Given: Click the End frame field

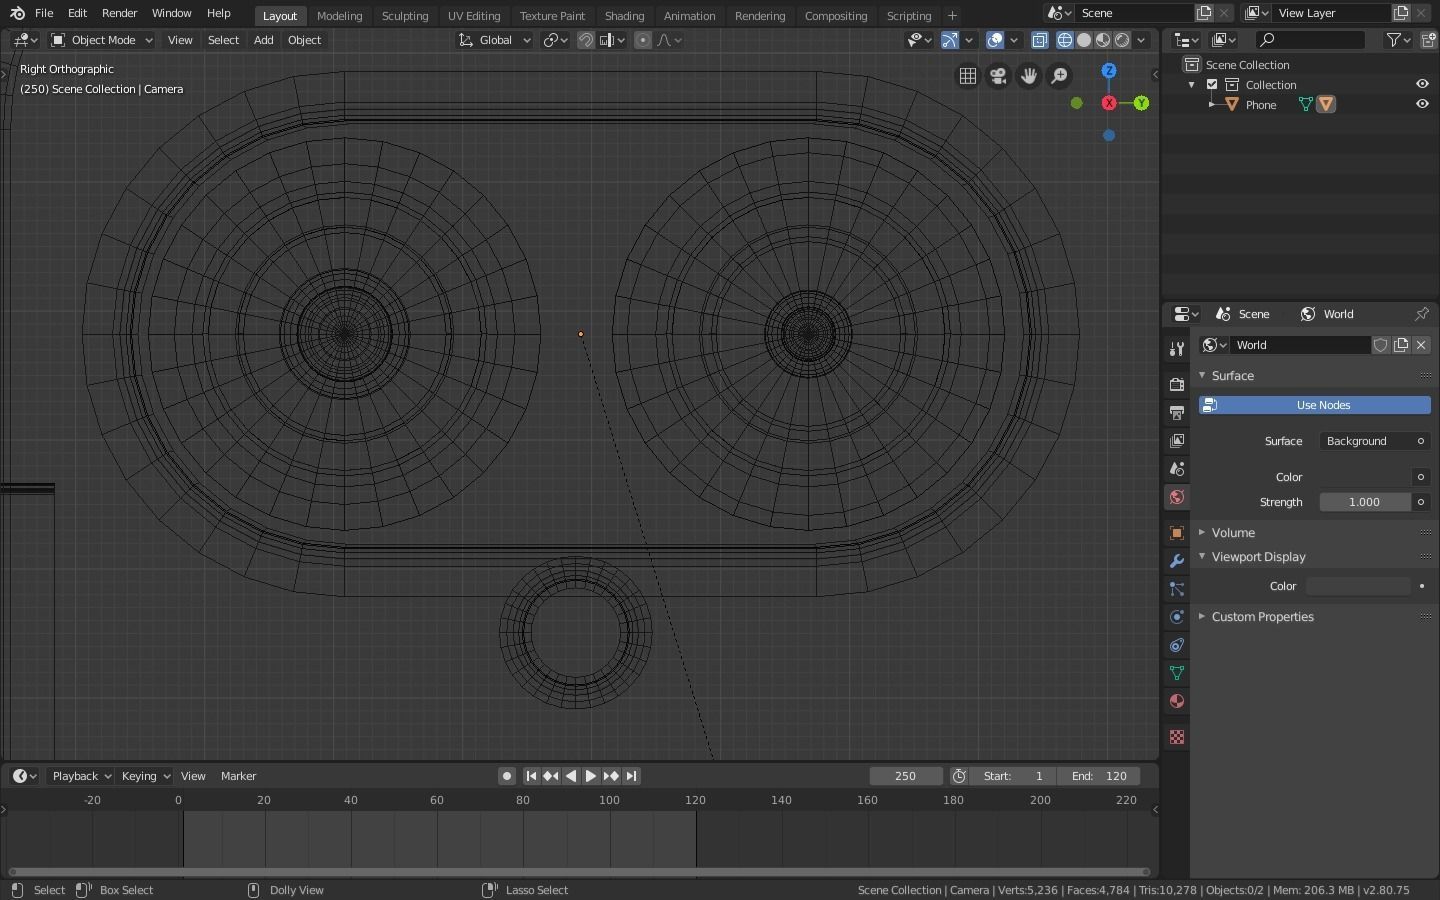Looking at the screenshot, I should [1099, 776].
